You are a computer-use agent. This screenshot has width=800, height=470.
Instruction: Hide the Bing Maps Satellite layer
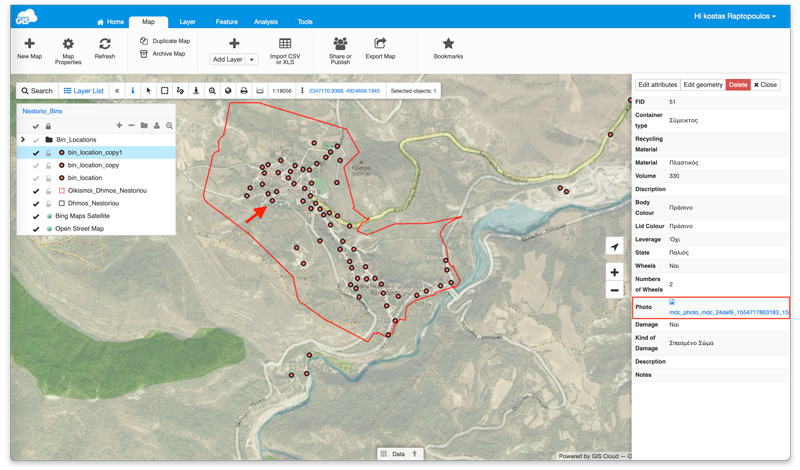pos(36,216)
